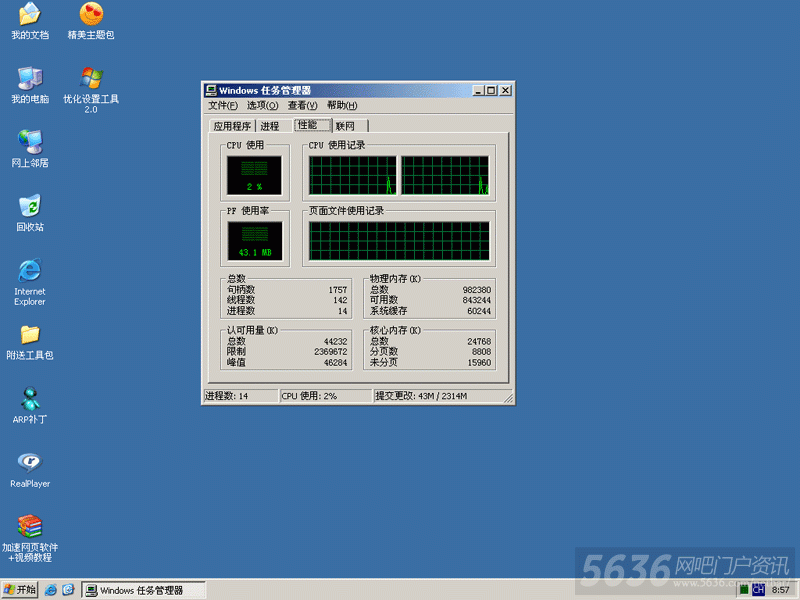Select the RealPlayer desktop icon
The width and height of the screenshot is (800, 600).
coord(30,470)
